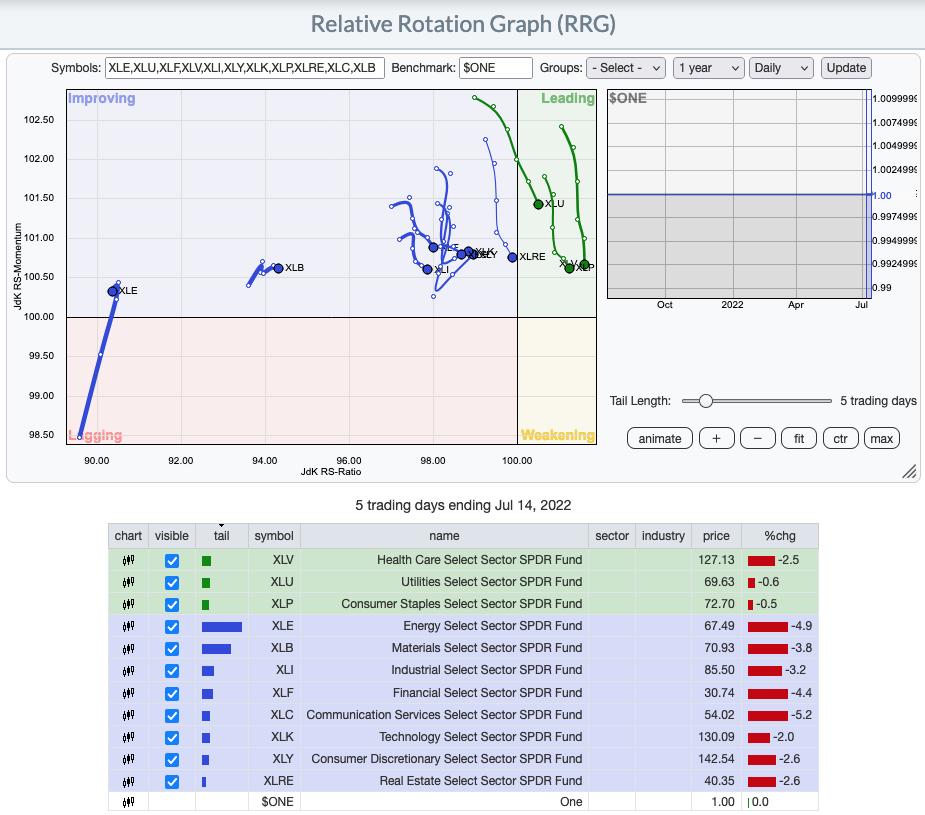Open chart icon for XLF row
Image resolution: width=925 pixels, height=815 pixels.
pos(128,693)
